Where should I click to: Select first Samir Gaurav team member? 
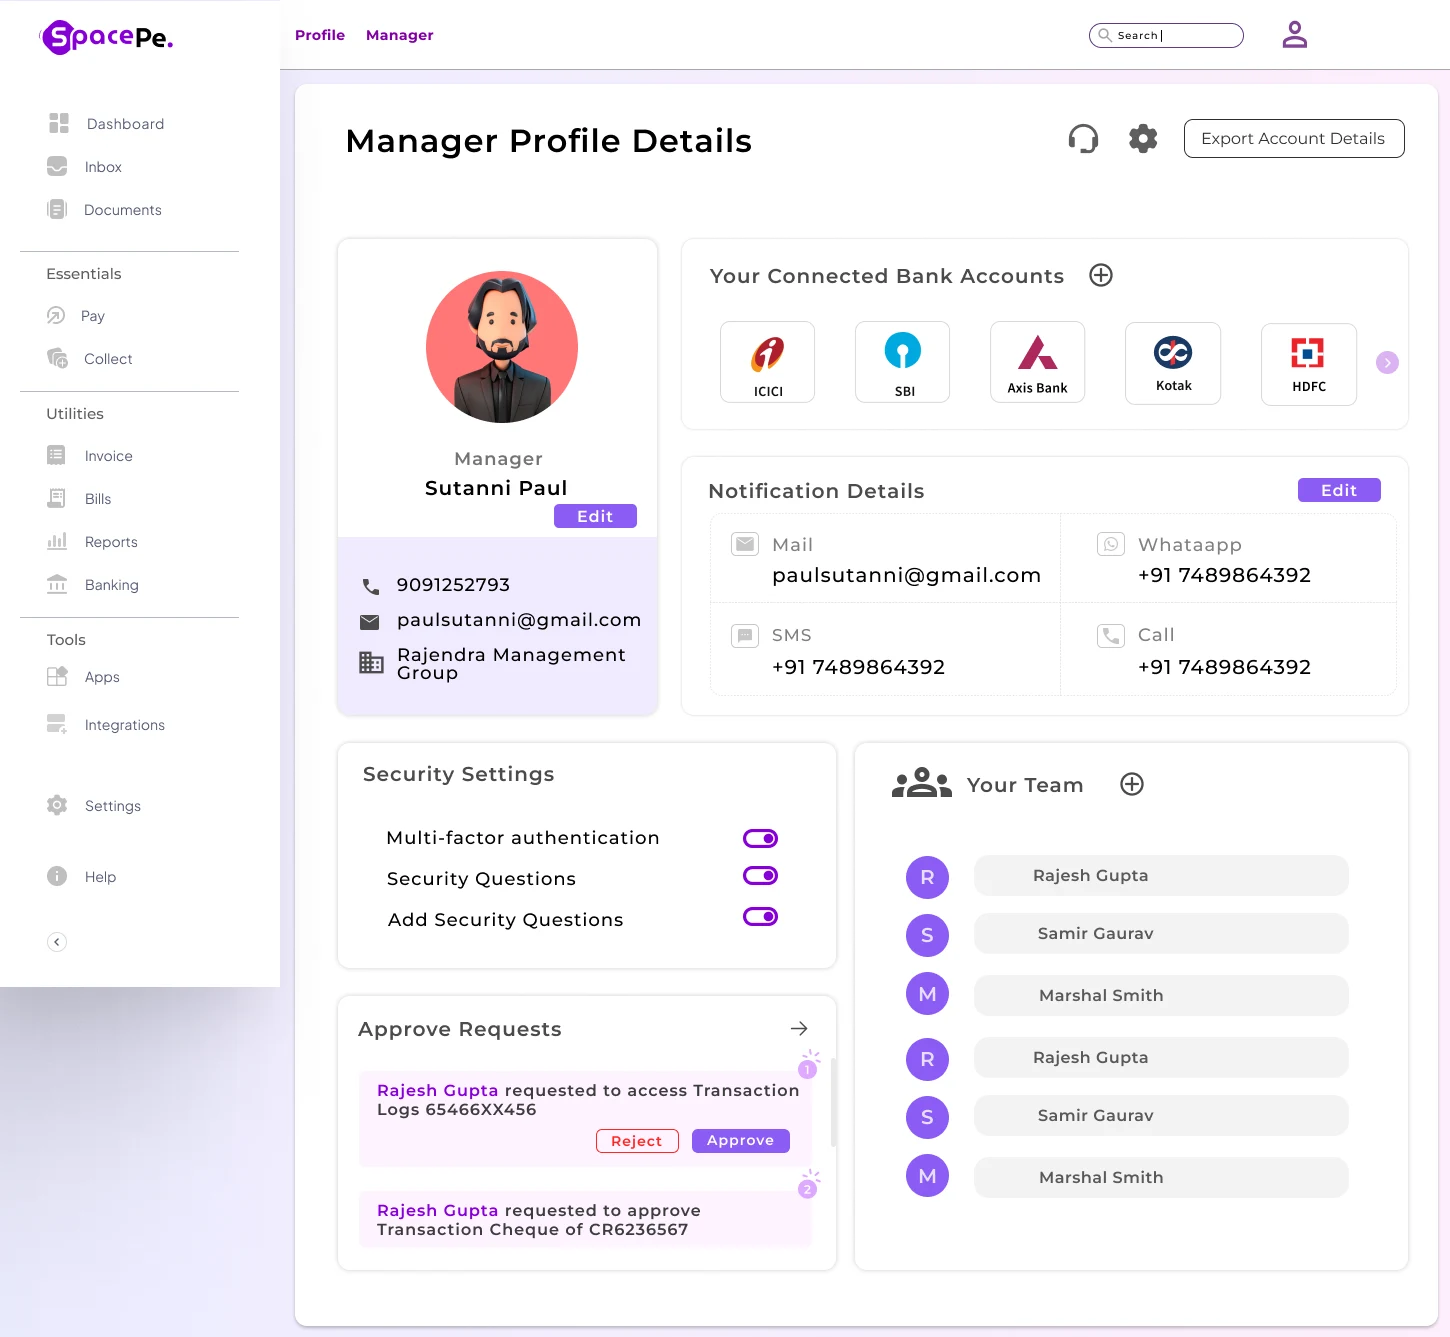[x=1161, y=934]
